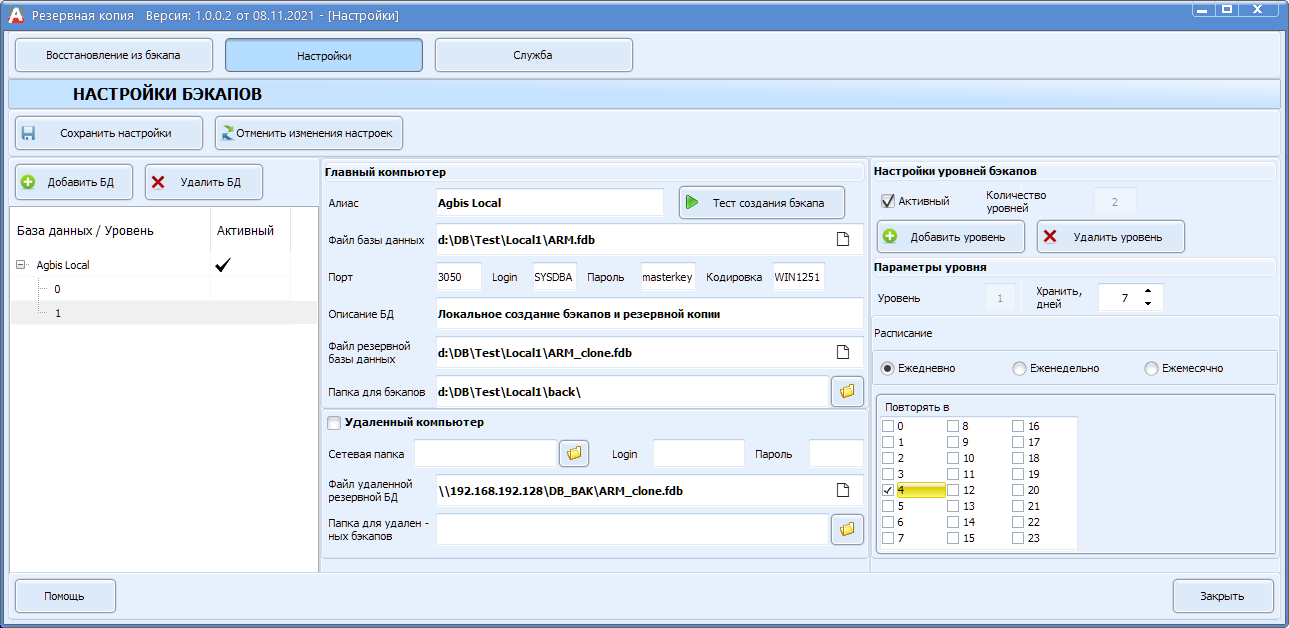Click Папка для бэкапов path field

click(x=632, y=392)
